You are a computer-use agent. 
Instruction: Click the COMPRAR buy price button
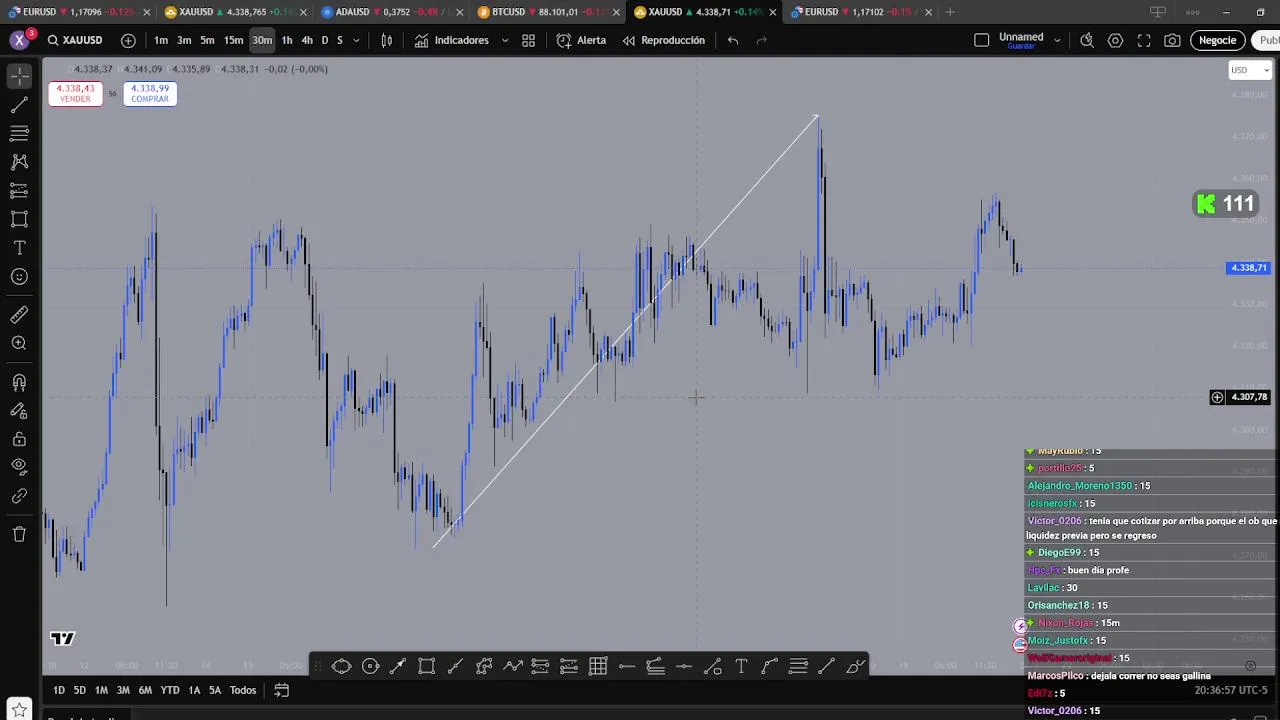(x=150, y=93)
